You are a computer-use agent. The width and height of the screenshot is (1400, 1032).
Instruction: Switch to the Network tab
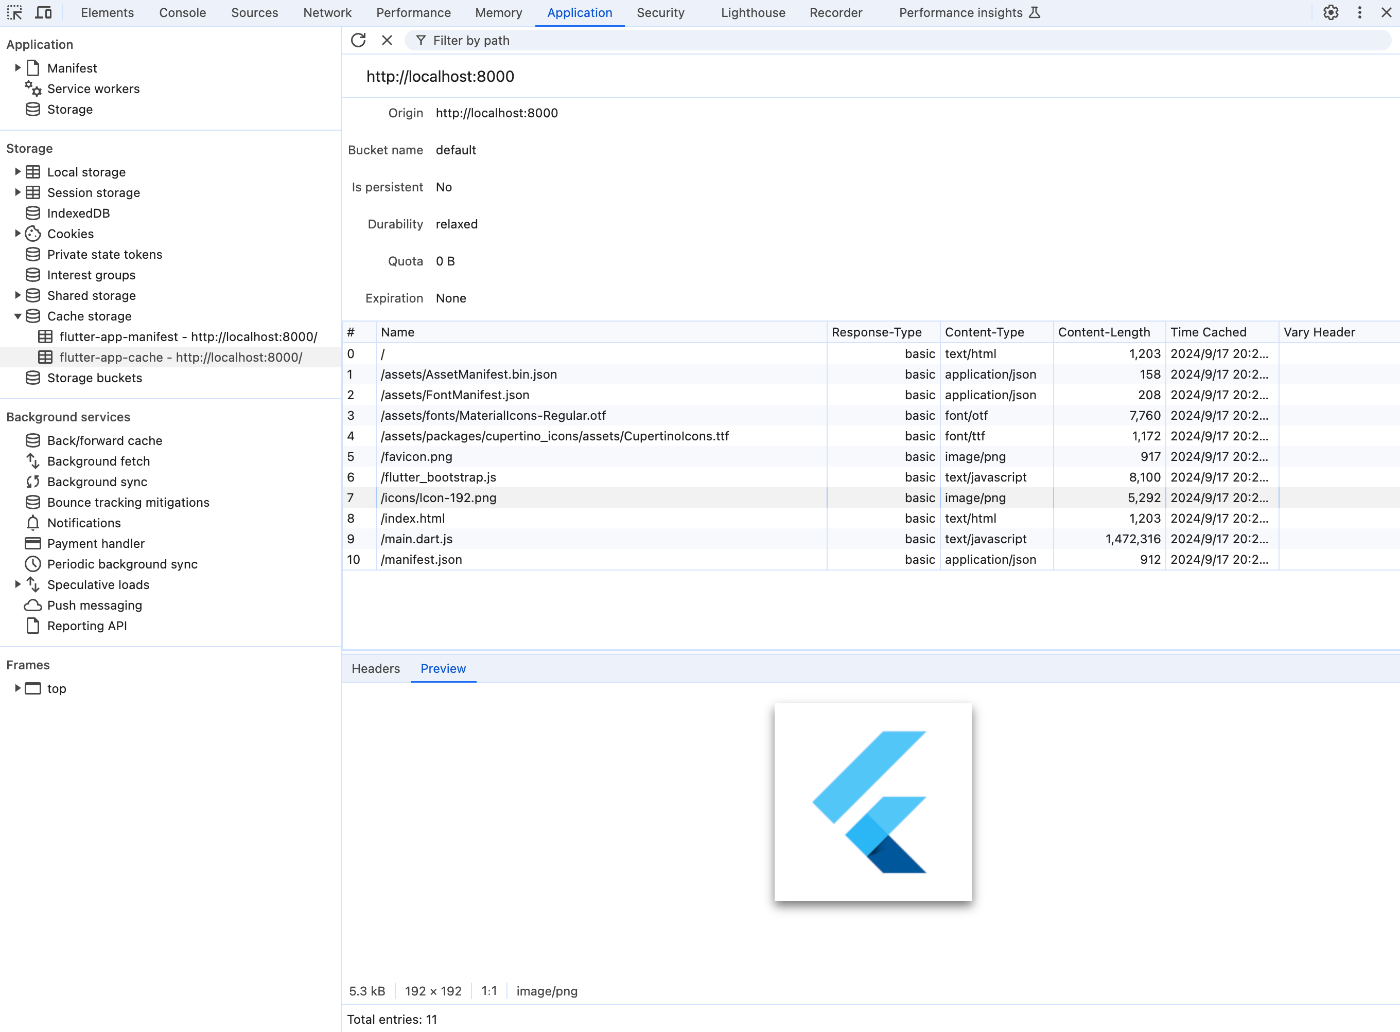(328, 13)
